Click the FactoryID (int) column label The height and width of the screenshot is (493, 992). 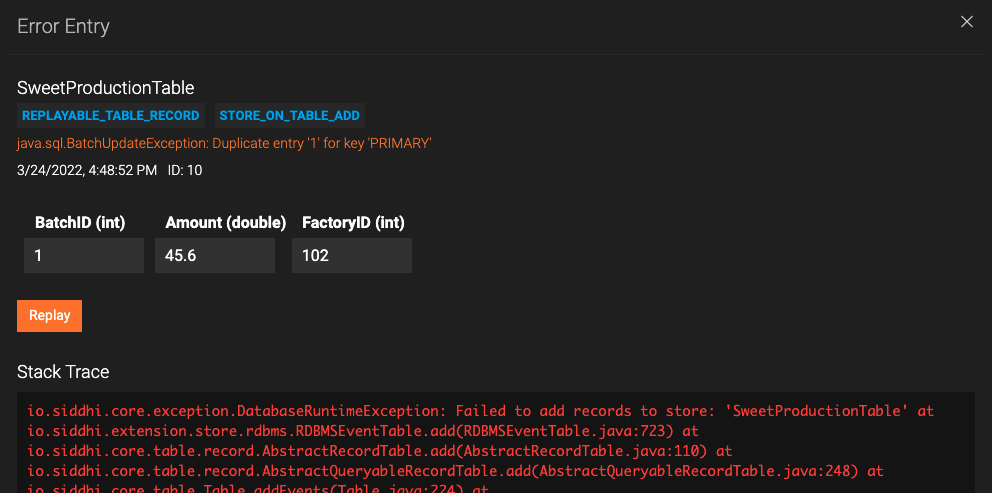coord(353,223)
